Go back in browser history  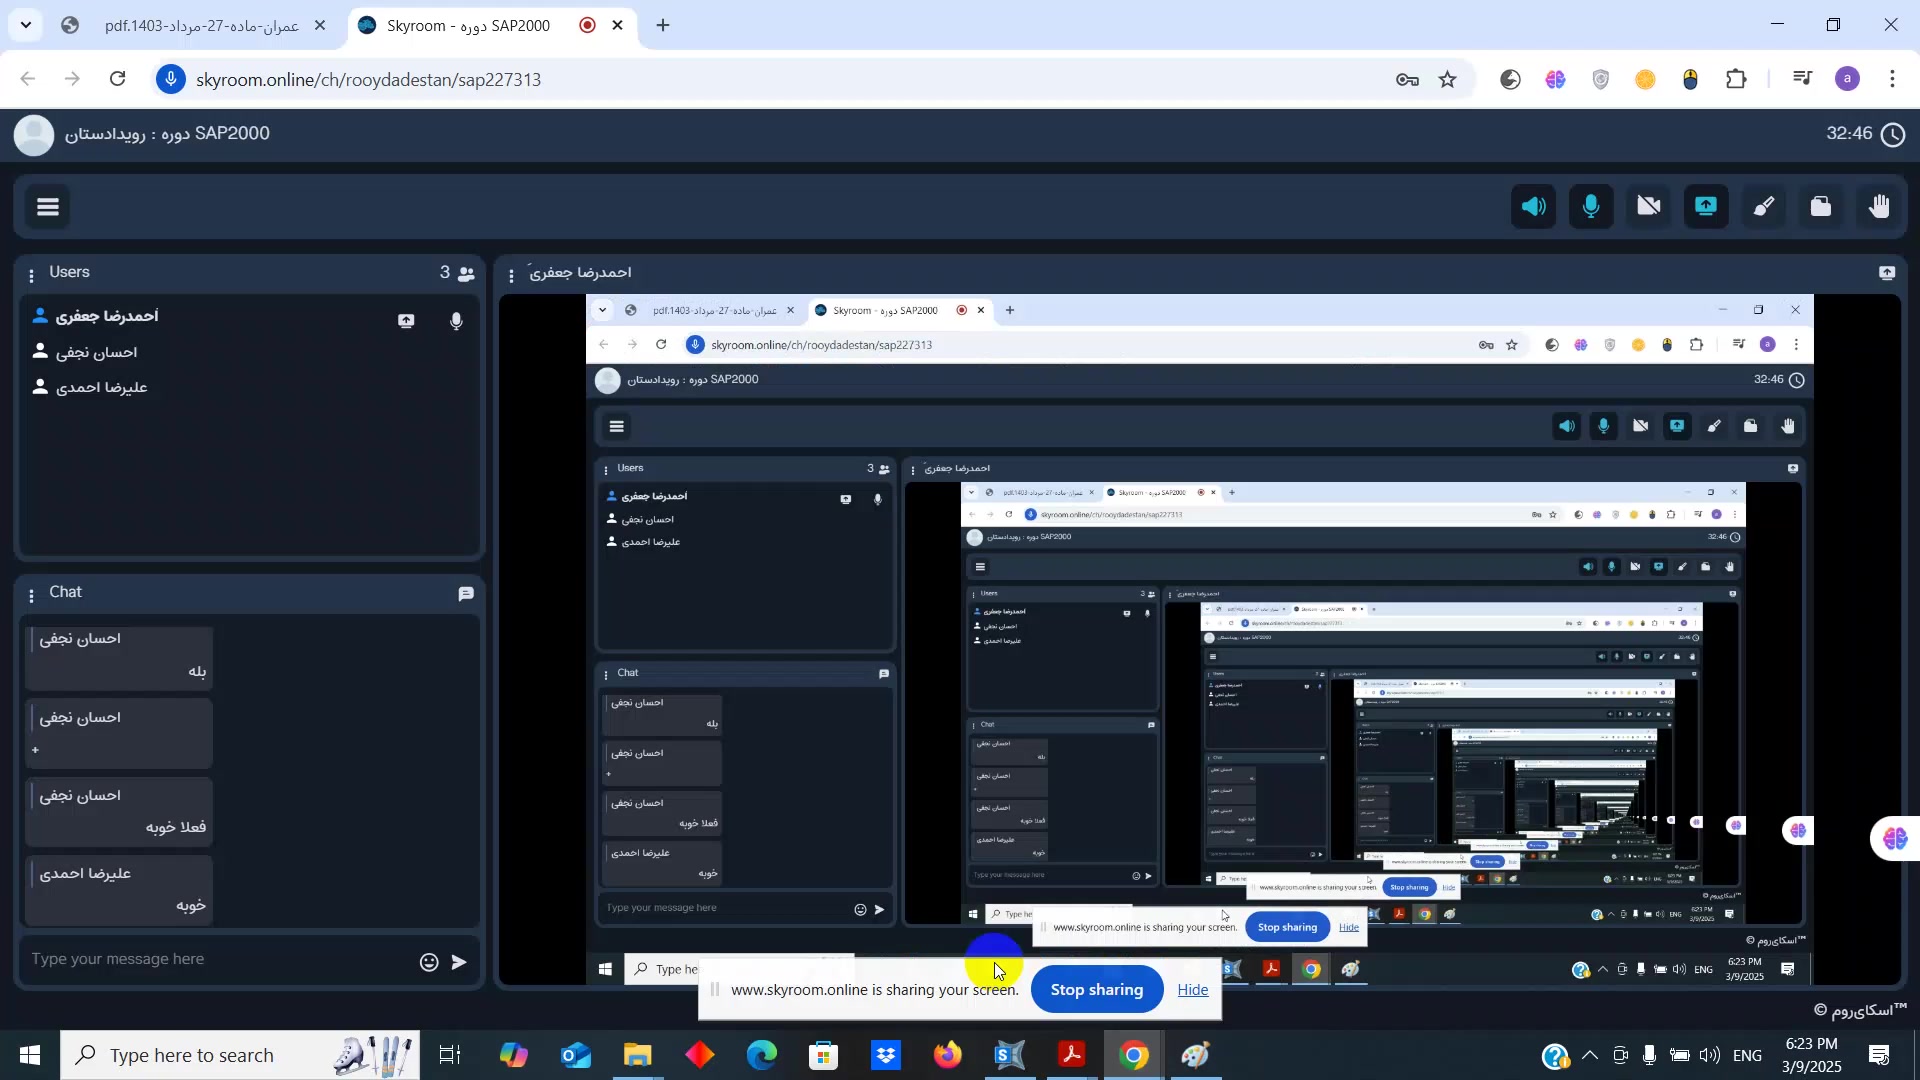click(x=28, y=79)
